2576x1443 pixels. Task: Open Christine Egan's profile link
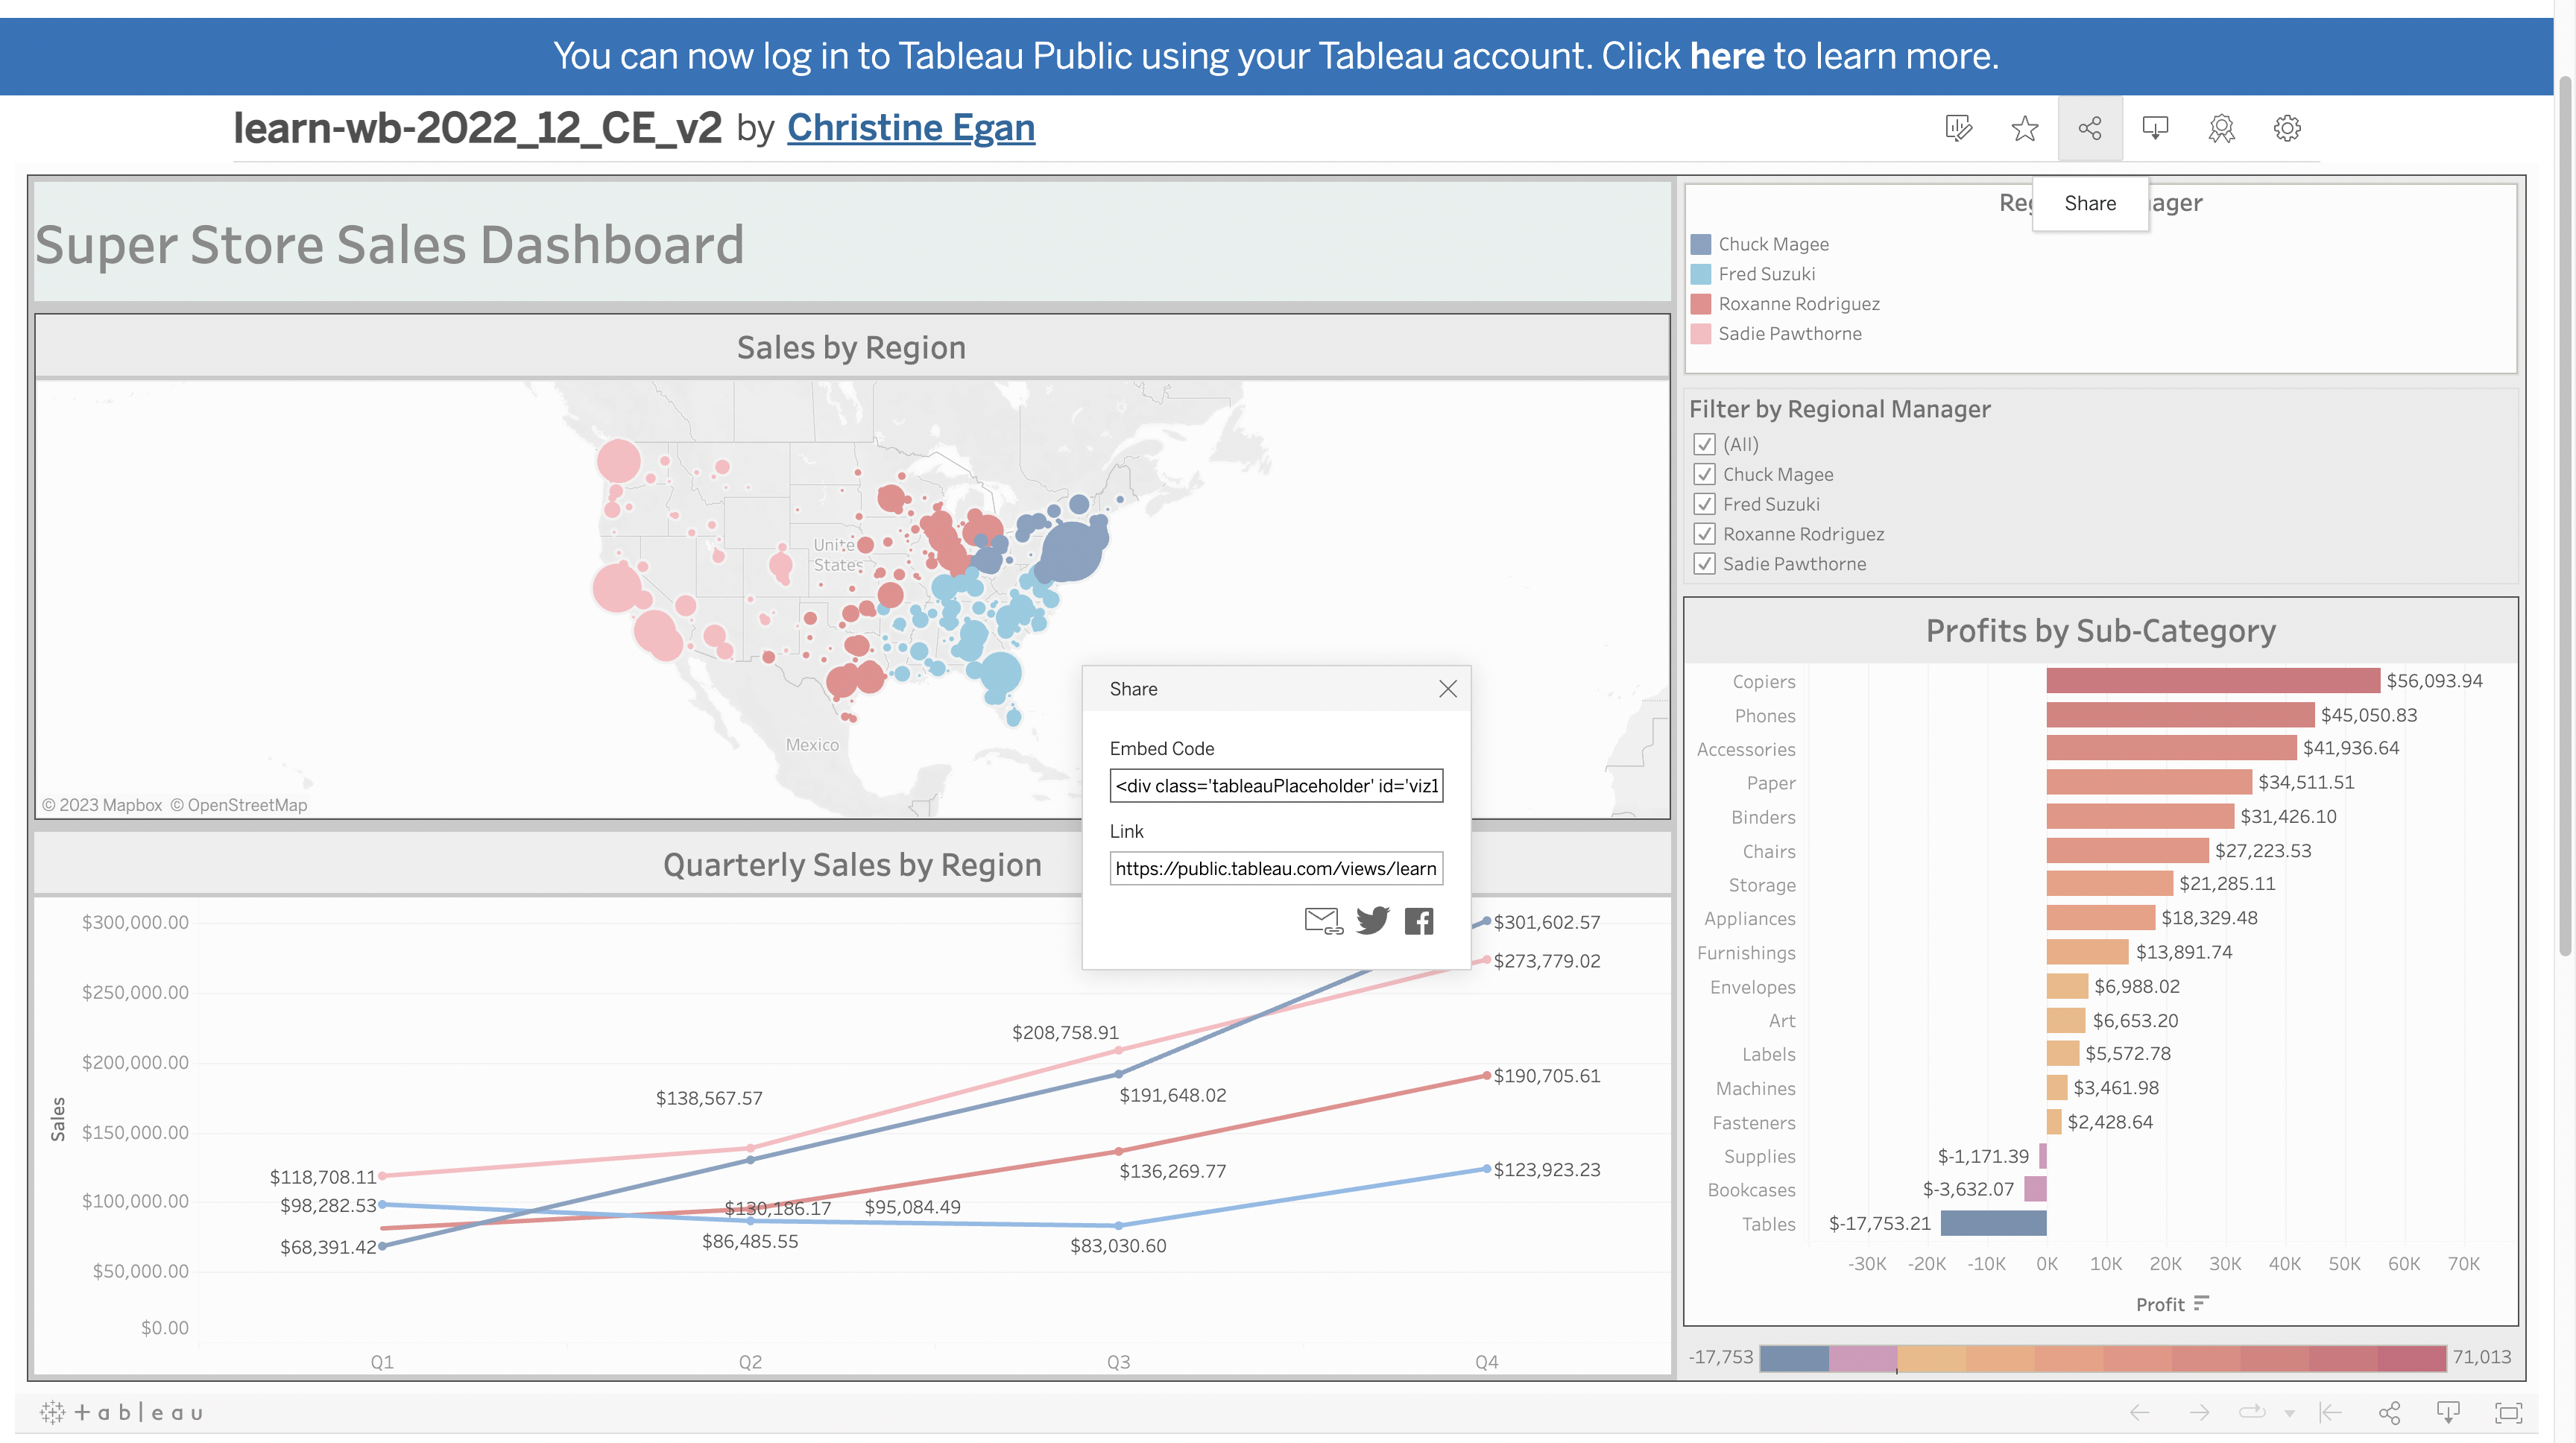click(x=910, y=128)
